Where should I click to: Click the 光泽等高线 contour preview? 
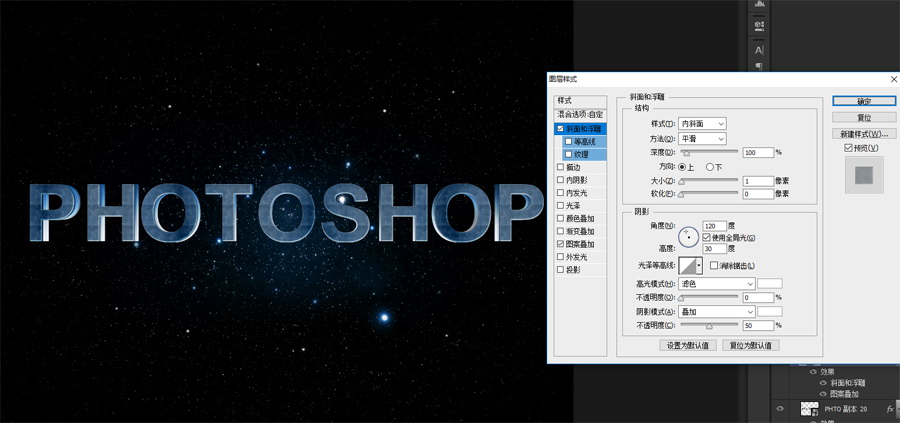click(x=688, y=265)
